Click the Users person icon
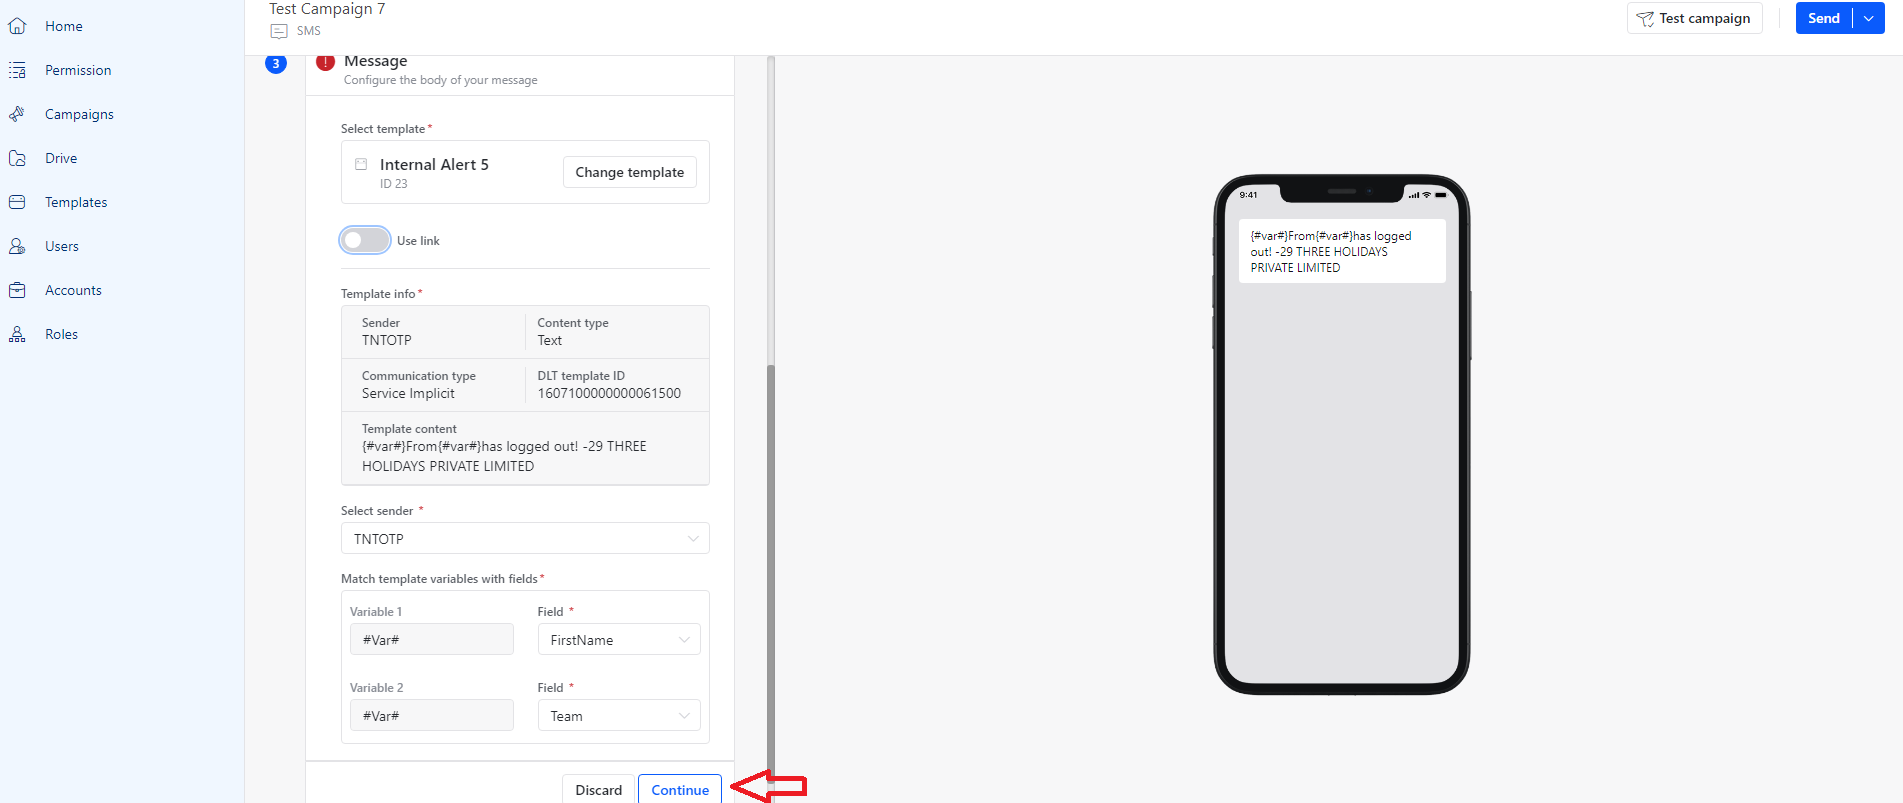Image resolution: width=1903 pixels, height=803 pixels. [17, 246]
